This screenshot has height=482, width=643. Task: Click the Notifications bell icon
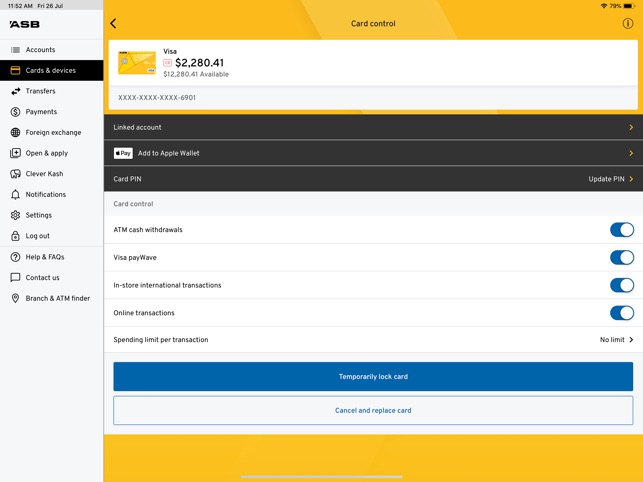[x=15, y=194]
